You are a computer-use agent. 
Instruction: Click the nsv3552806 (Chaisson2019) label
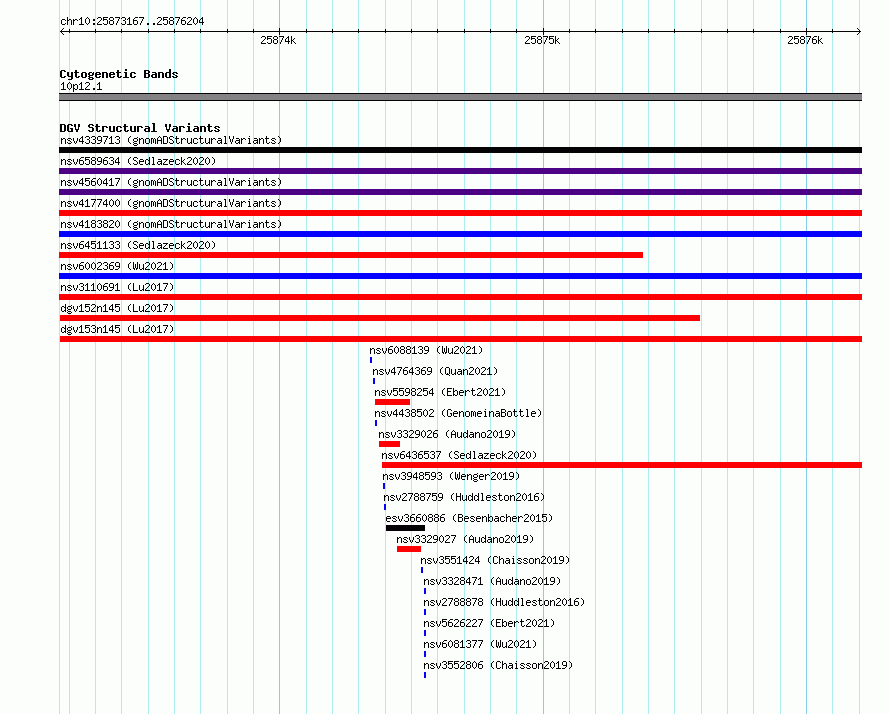[498, 665]
